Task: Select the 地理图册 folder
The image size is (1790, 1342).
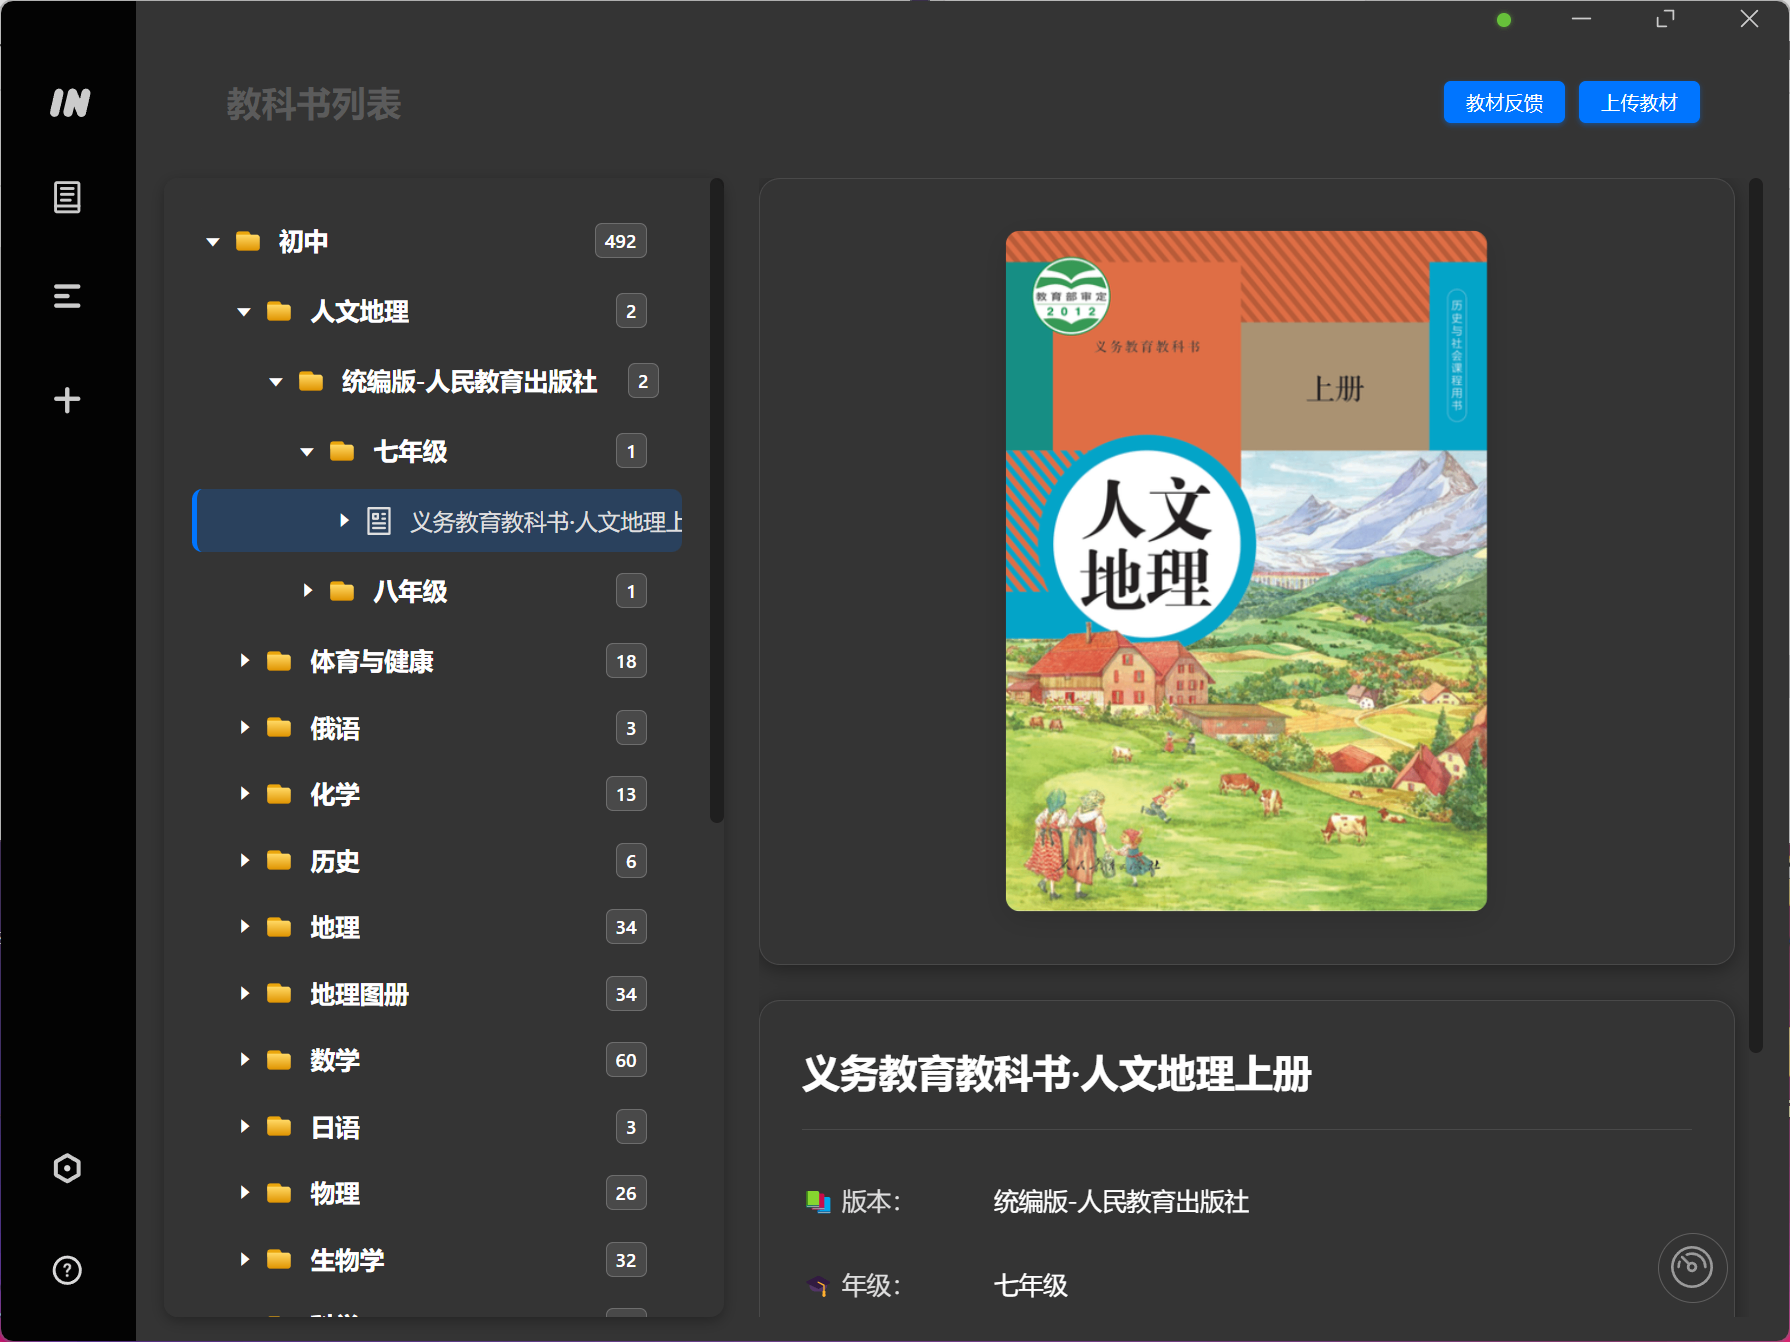Action: point(358,994)
